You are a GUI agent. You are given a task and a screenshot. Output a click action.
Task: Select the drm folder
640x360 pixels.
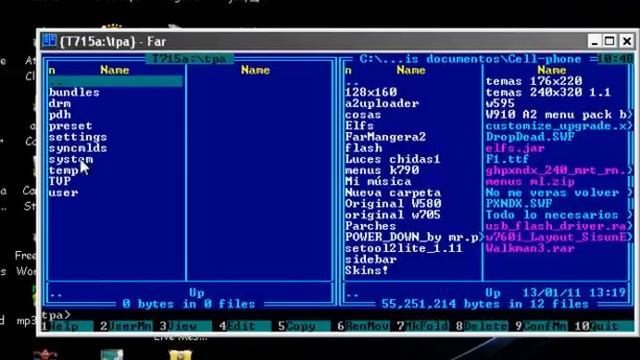[x=60, y=104]
